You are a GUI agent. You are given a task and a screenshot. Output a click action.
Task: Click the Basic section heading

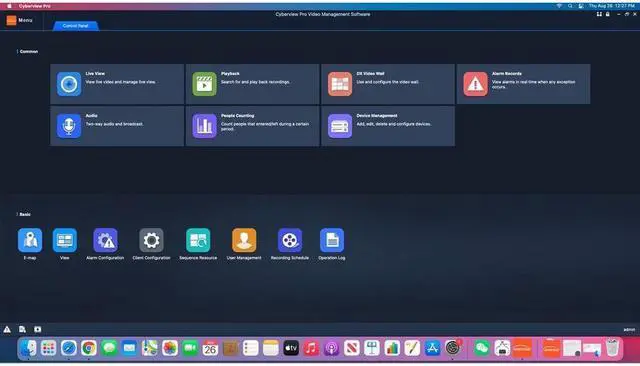coord(25,214)
